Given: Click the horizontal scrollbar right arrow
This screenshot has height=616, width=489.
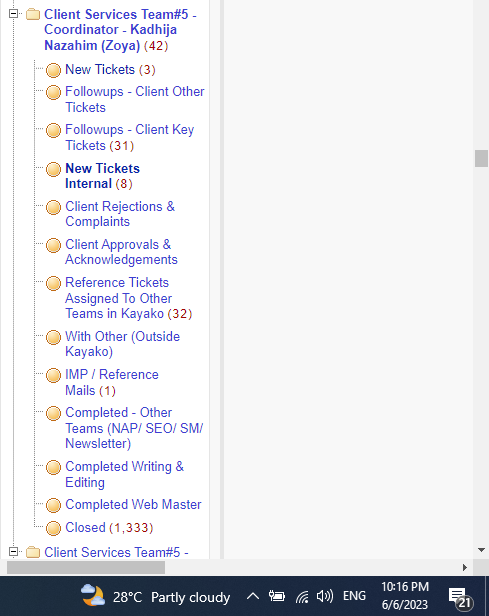Looking at the screenshot, I should point(465,567).
